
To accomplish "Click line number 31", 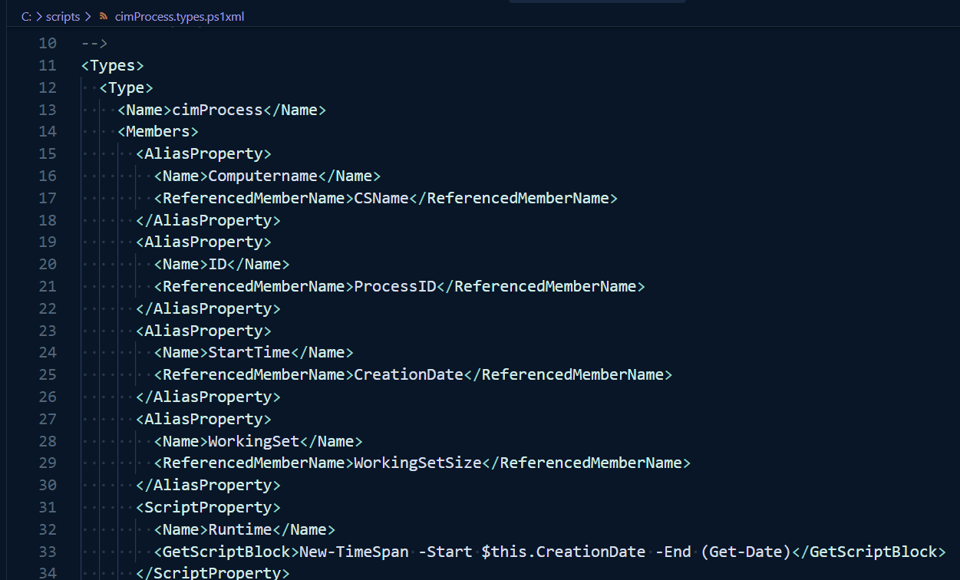I will [x=47, y=507].
